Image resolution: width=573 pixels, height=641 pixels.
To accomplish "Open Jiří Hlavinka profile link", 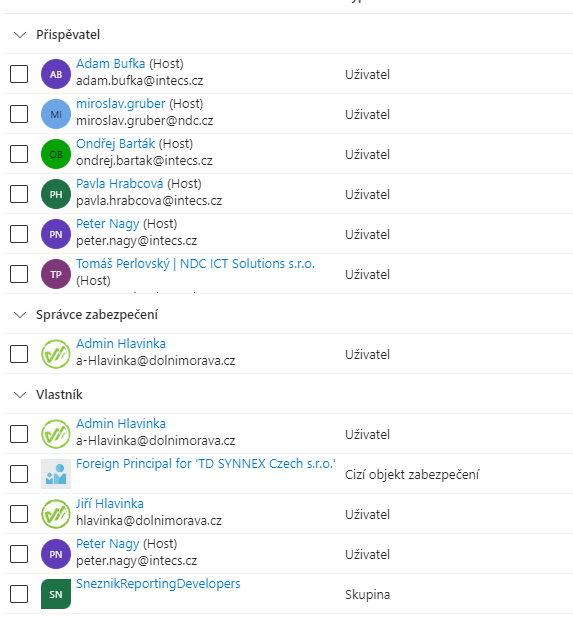I will tap(110, 504).
